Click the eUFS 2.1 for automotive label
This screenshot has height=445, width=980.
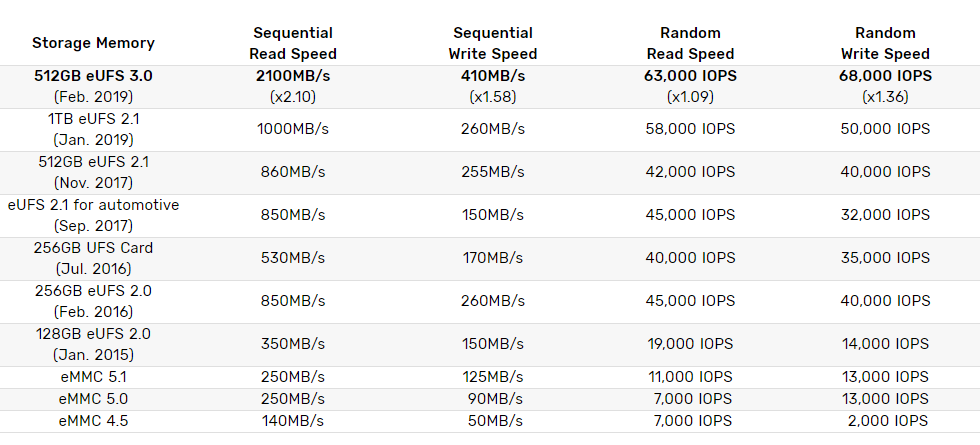coord(93,205)
